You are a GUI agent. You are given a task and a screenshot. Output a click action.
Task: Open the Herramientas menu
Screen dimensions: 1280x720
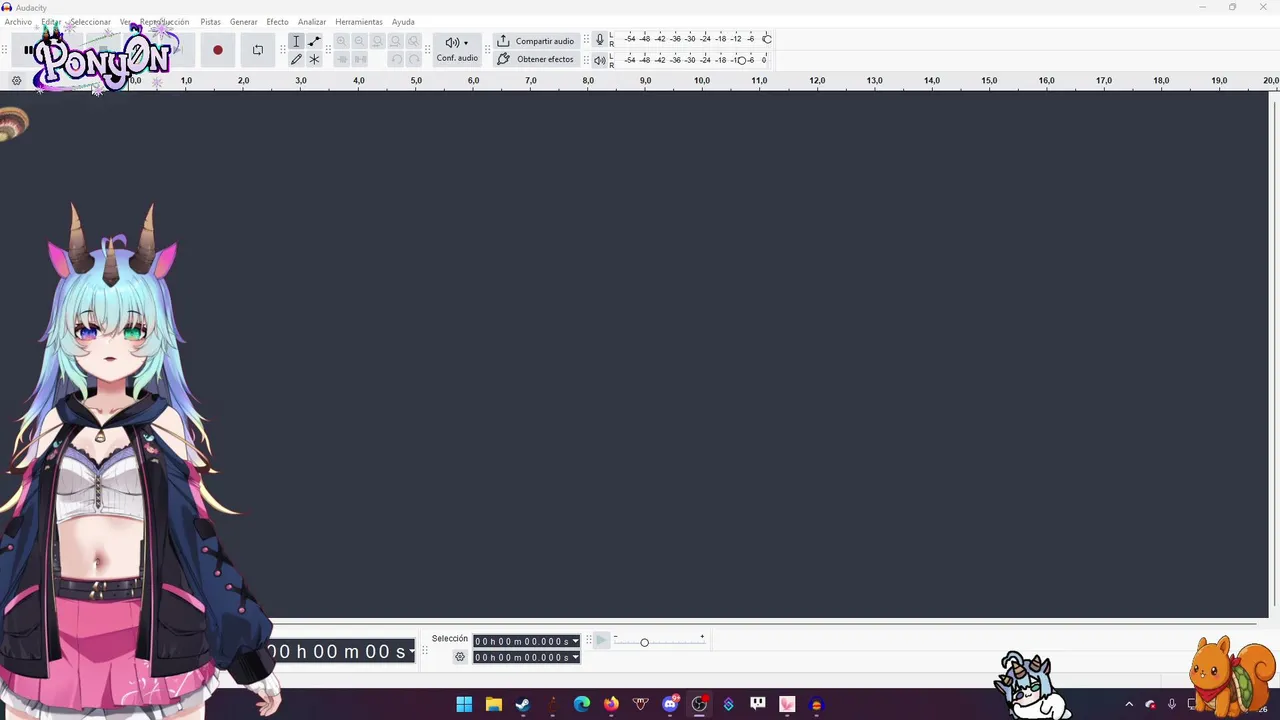point(359,22)
